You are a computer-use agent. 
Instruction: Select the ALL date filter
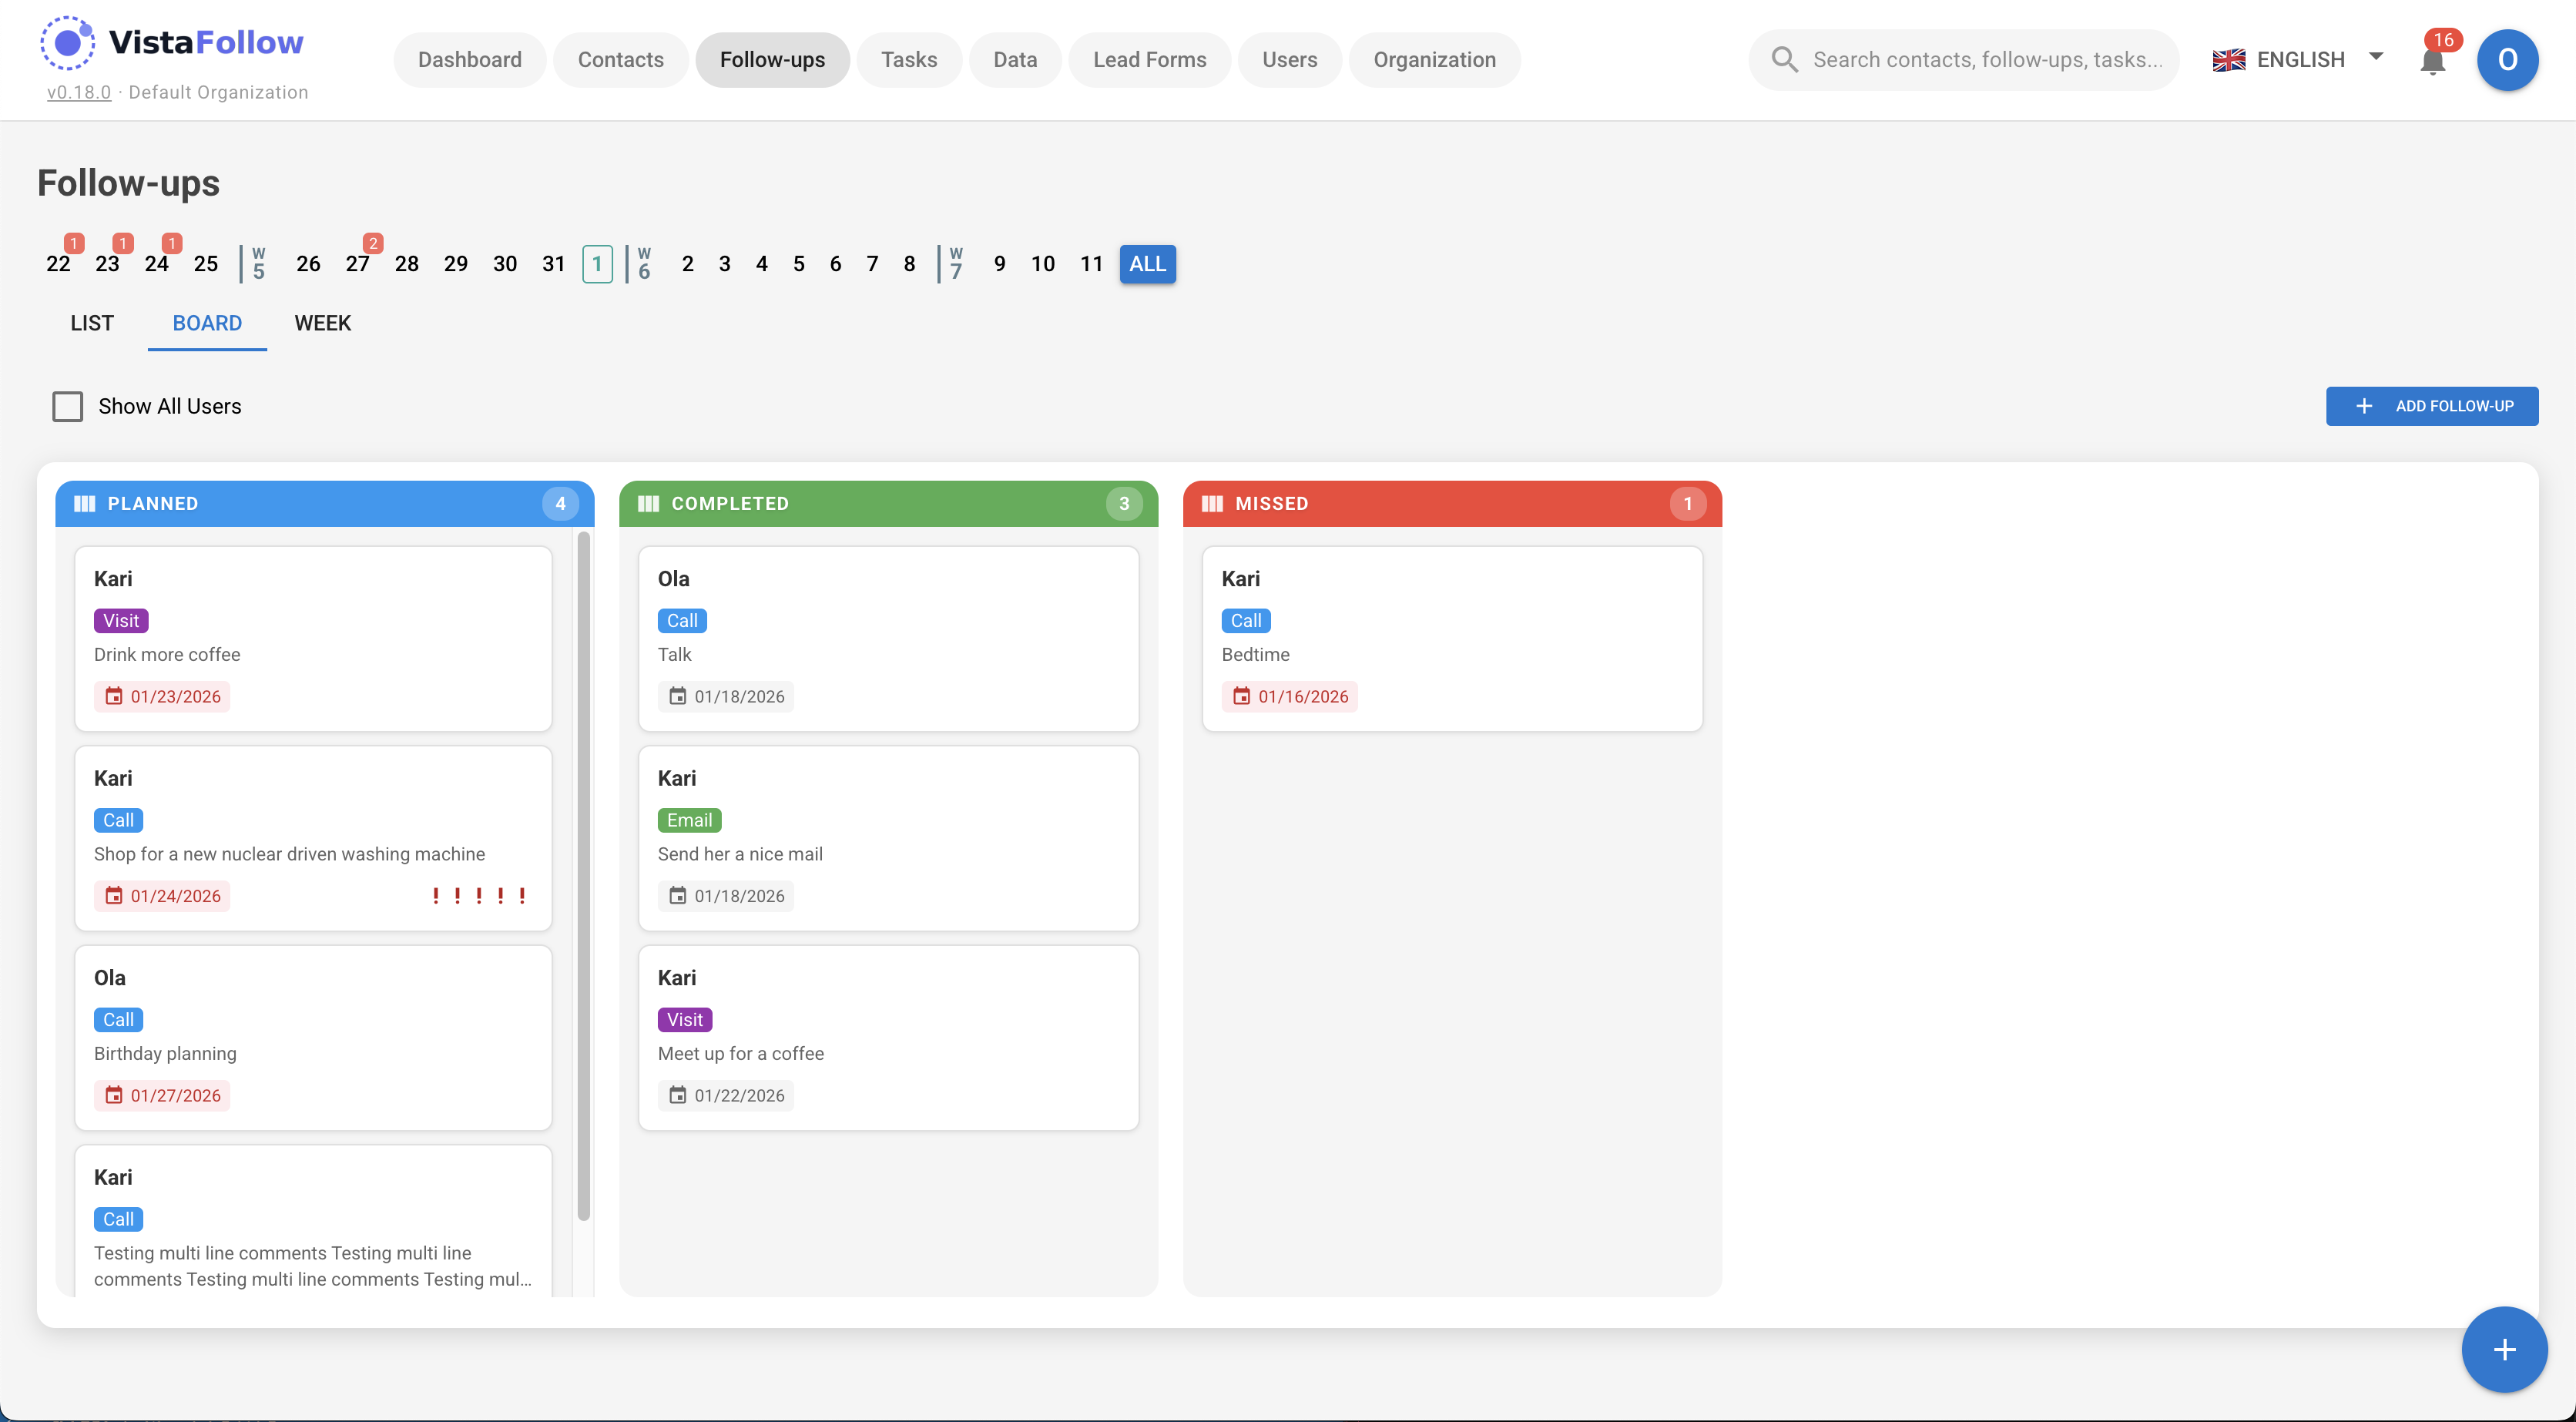[1147, 264]
